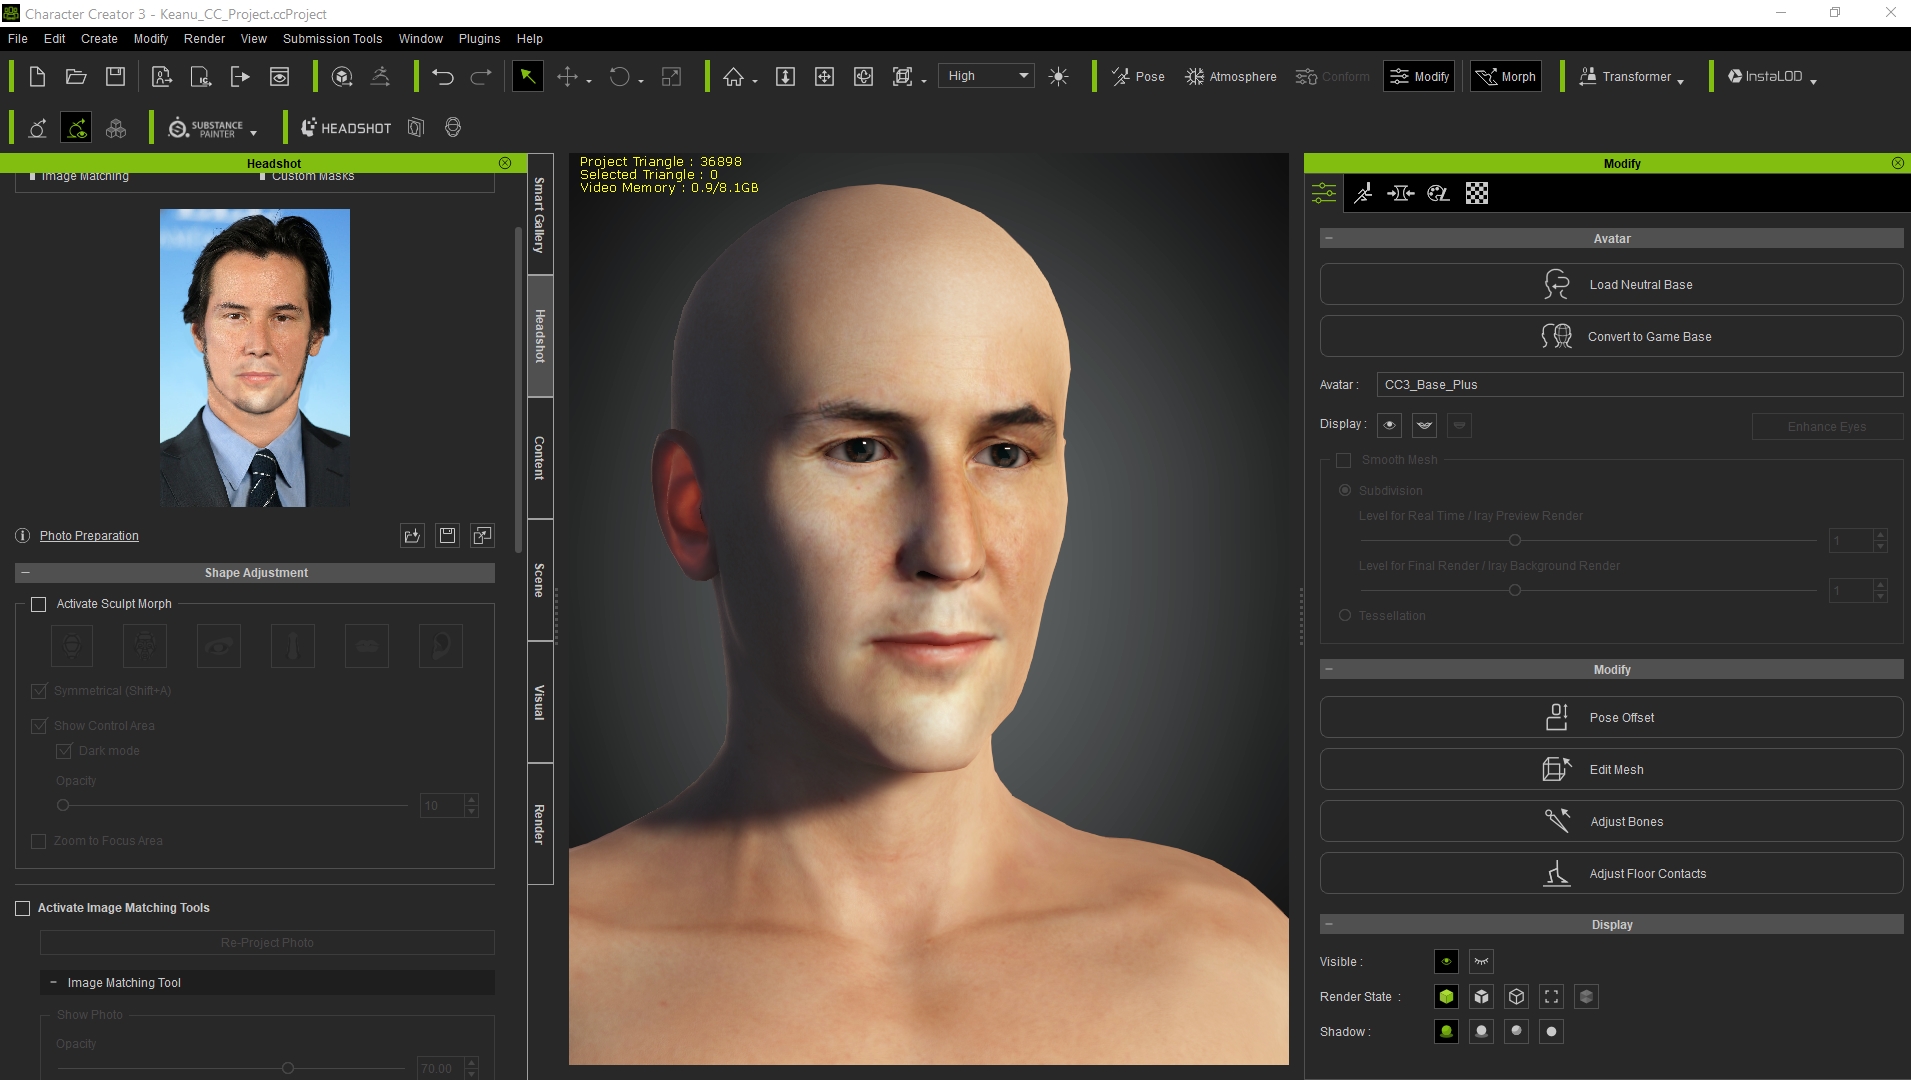Open Substance Painter tool
1911x1080 pixels.
tap(206, 128)
